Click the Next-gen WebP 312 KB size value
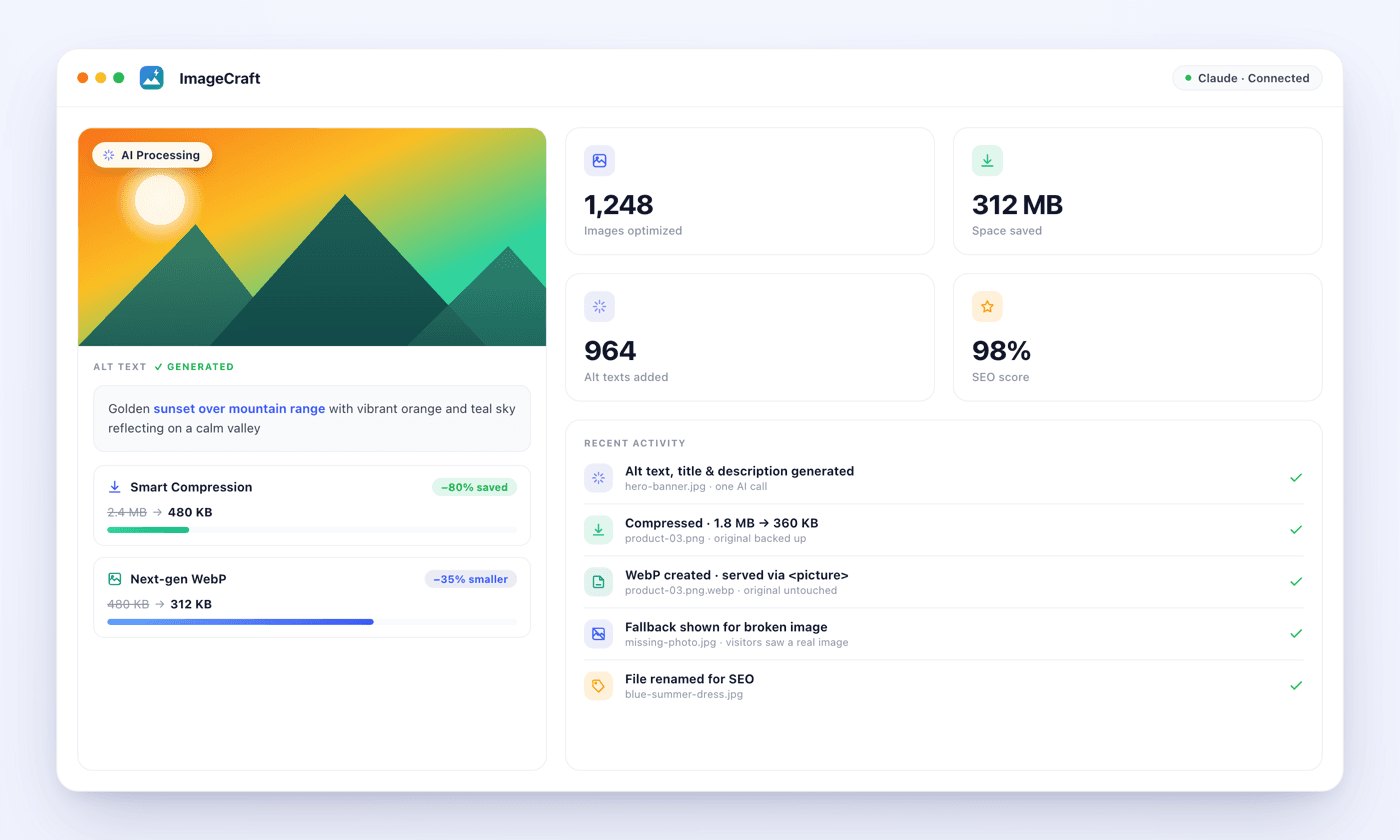 tap(191, 604)
